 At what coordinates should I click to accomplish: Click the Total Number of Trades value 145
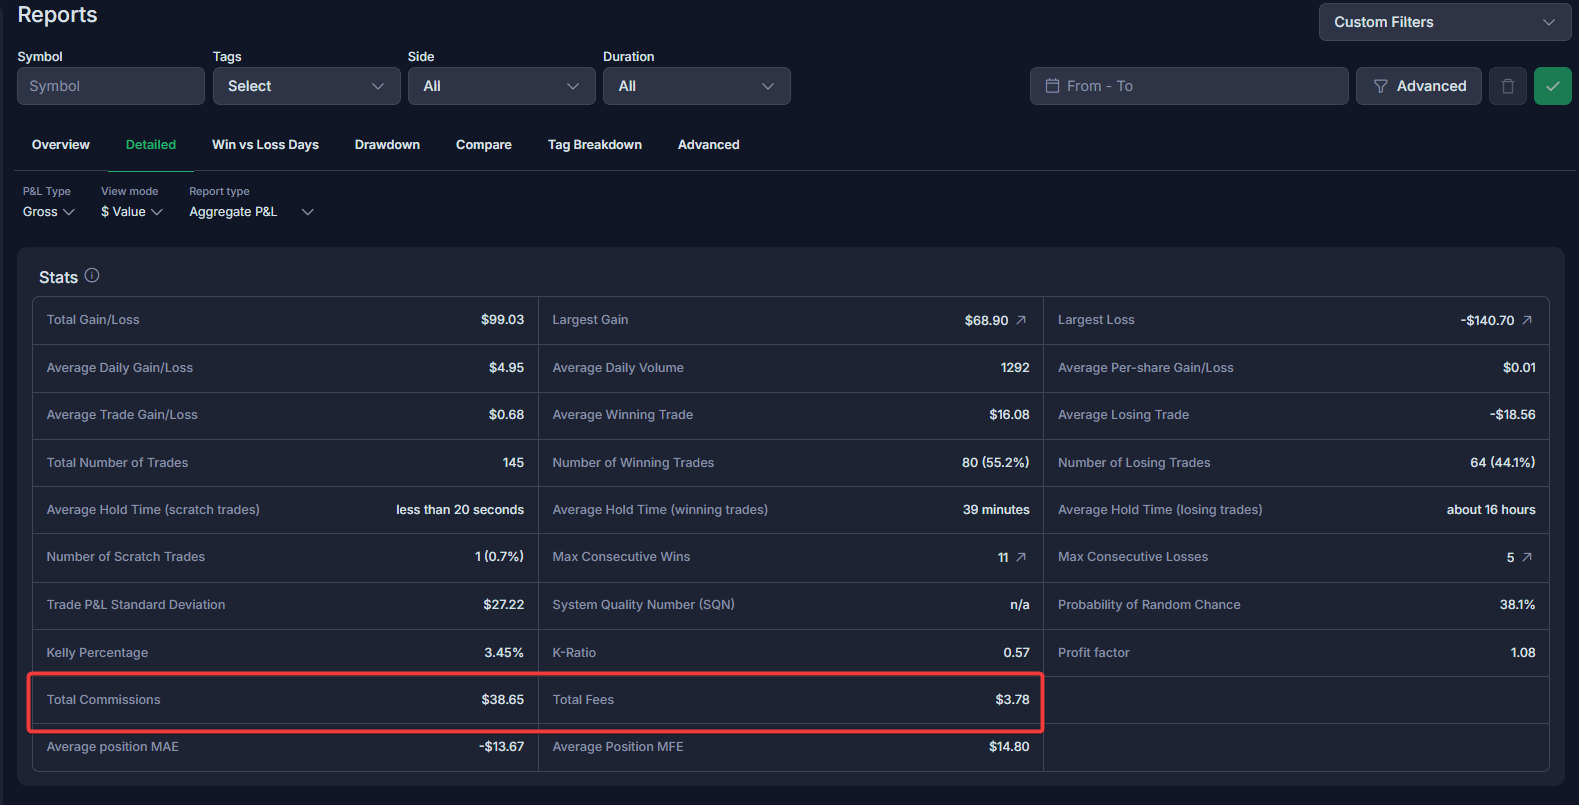click(513, 463)
